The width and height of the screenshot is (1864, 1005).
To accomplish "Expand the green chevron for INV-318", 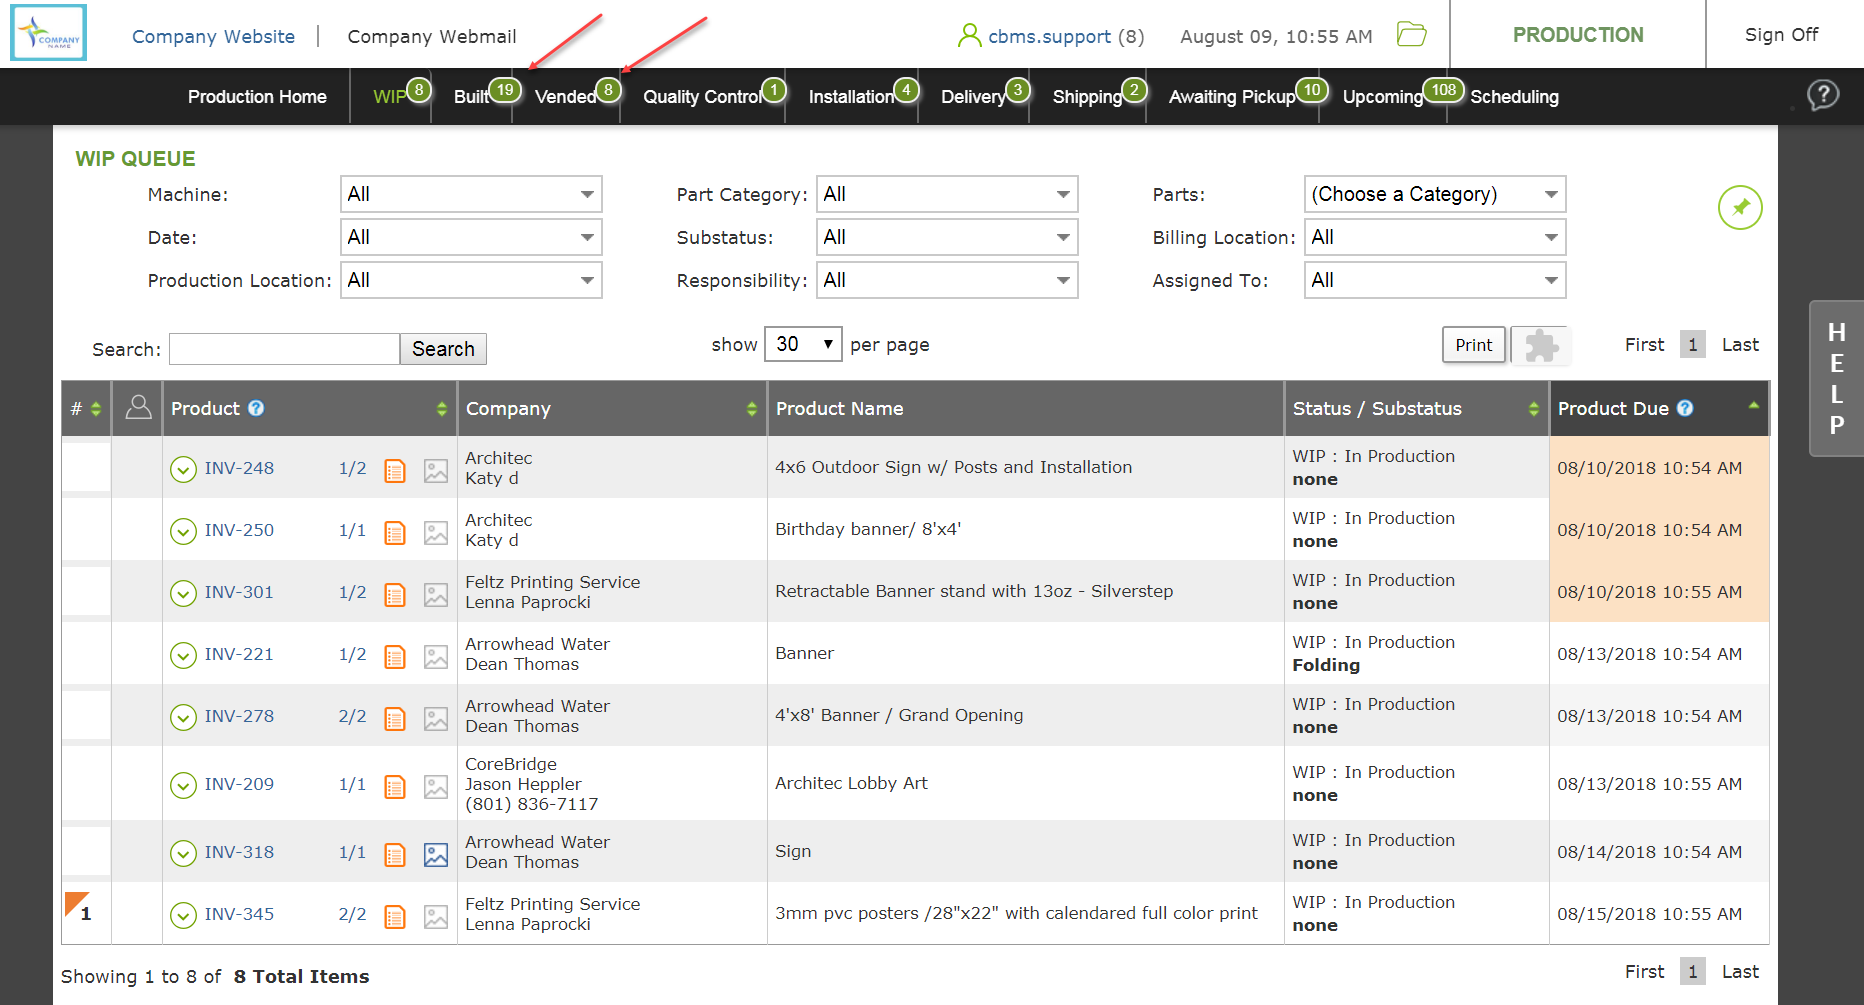I will pyautogui.click(x=183, y=853).
